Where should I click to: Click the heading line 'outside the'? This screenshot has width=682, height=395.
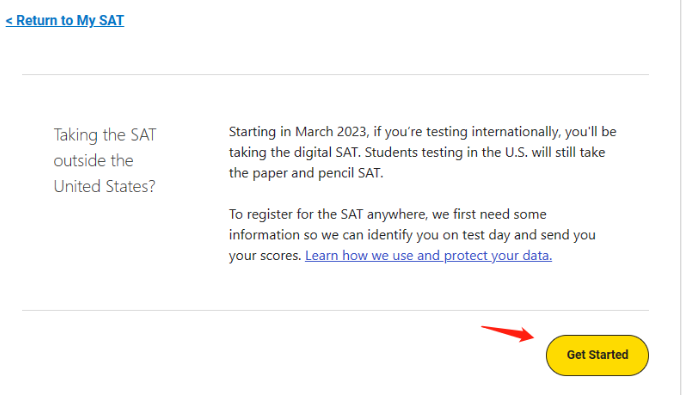(x=94, y=161)
